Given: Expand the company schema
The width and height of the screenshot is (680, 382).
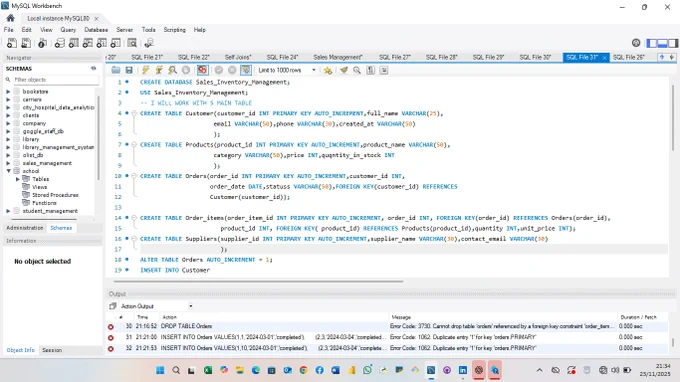Looking at the screenshot, I should click(x=8, y=123).
